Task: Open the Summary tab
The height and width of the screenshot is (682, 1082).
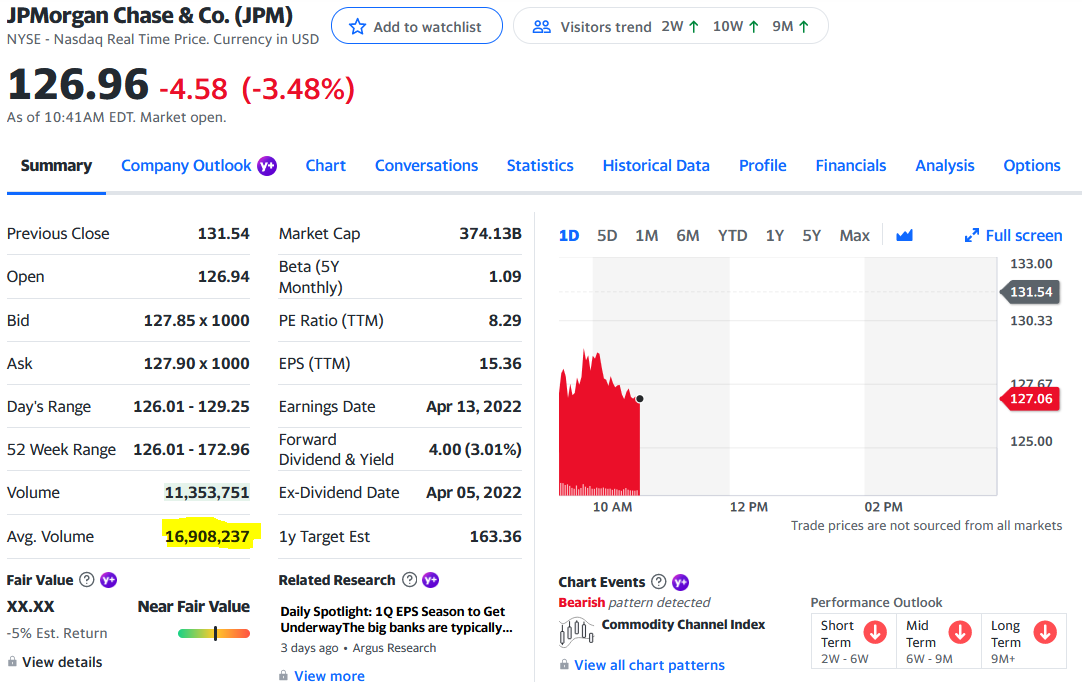Action: [x=56, y=166]
